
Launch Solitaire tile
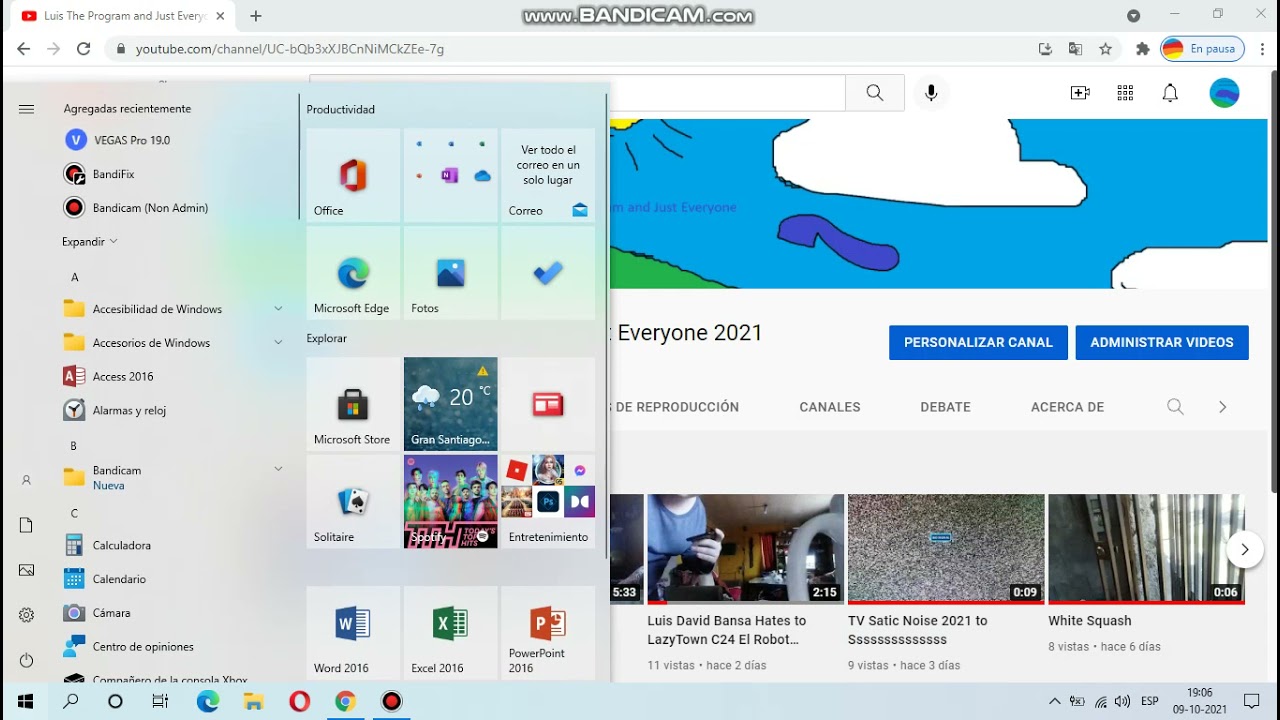[353, 502]
